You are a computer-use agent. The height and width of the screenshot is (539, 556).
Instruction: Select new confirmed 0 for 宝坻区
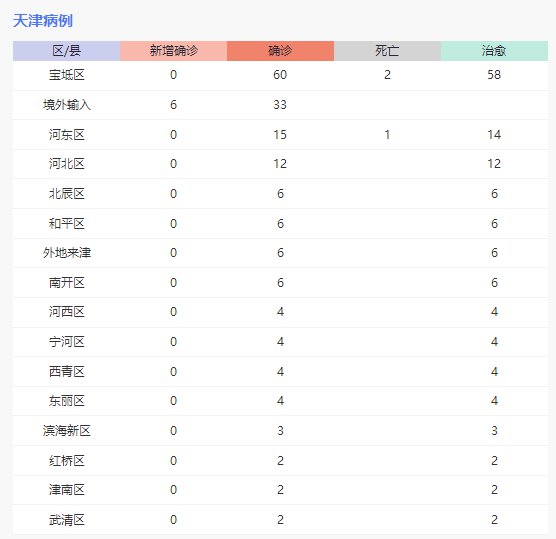point(173,75)
